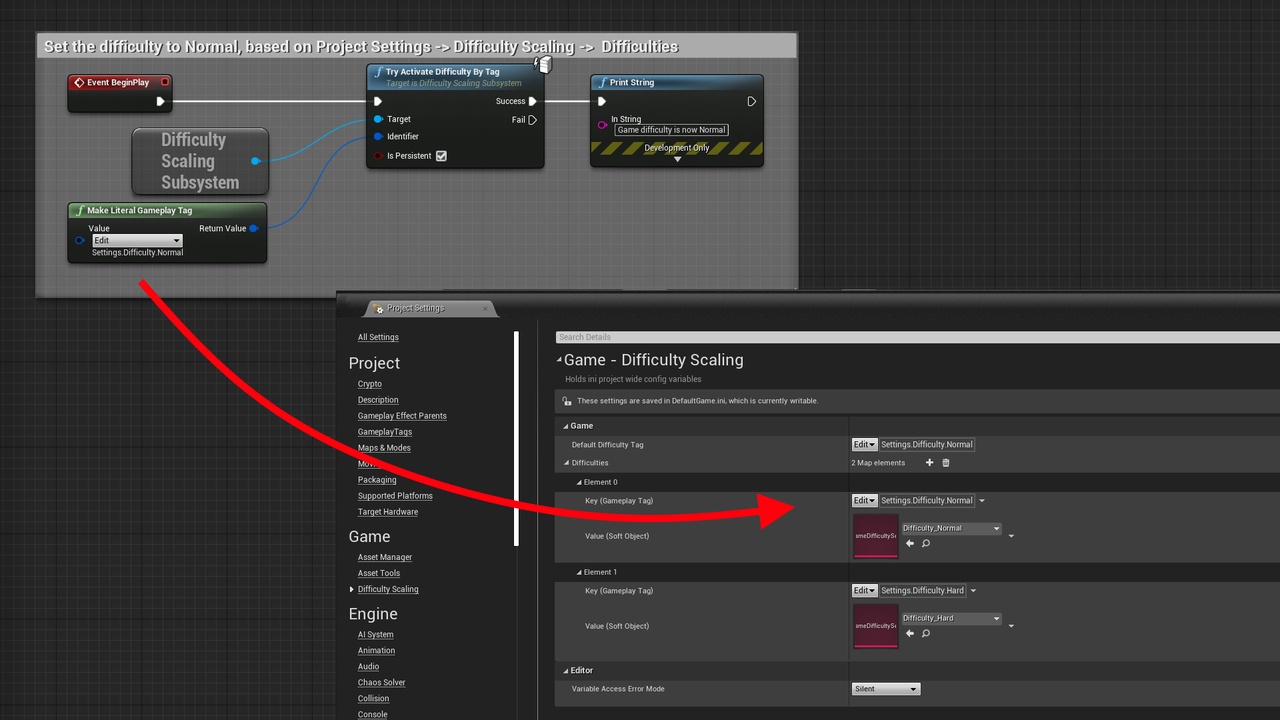Screen dimensions: 1280x720
Task: Click the In String text field
Action: pyautogui.click(x=671, y=130)
